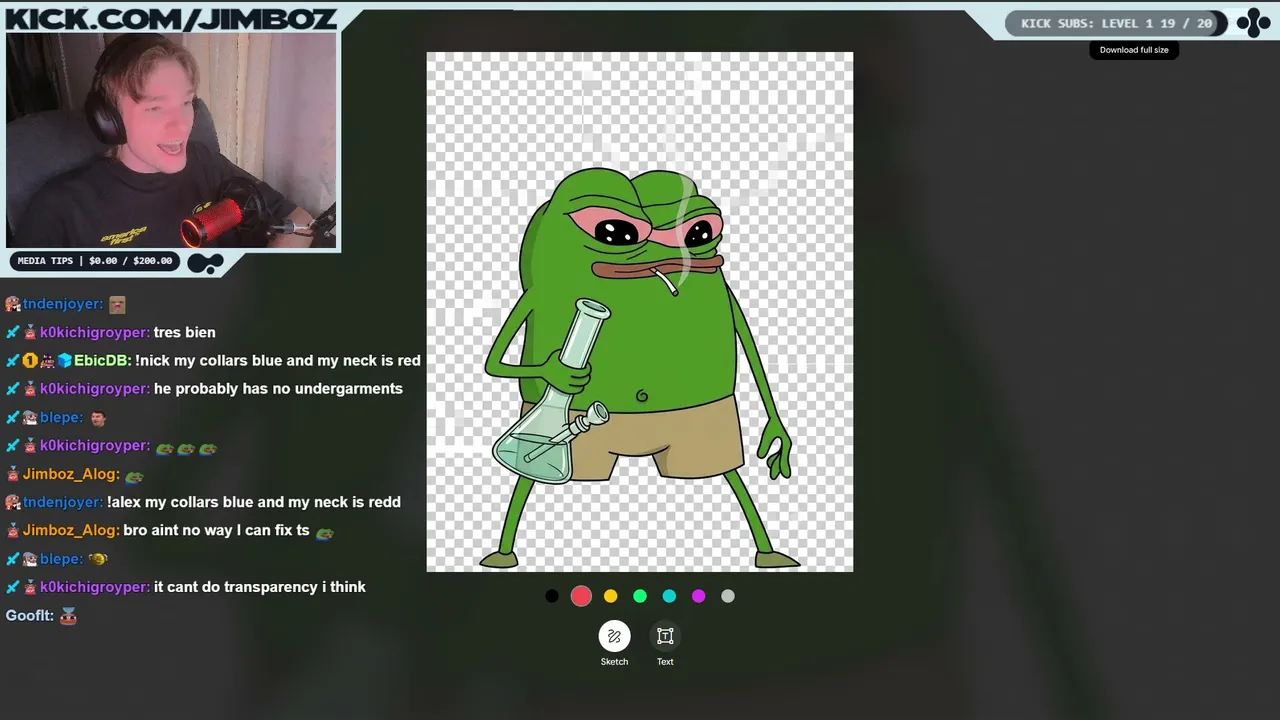Click the "KICK SUBS: LEVEL 1" counter

pos(1116,23)
